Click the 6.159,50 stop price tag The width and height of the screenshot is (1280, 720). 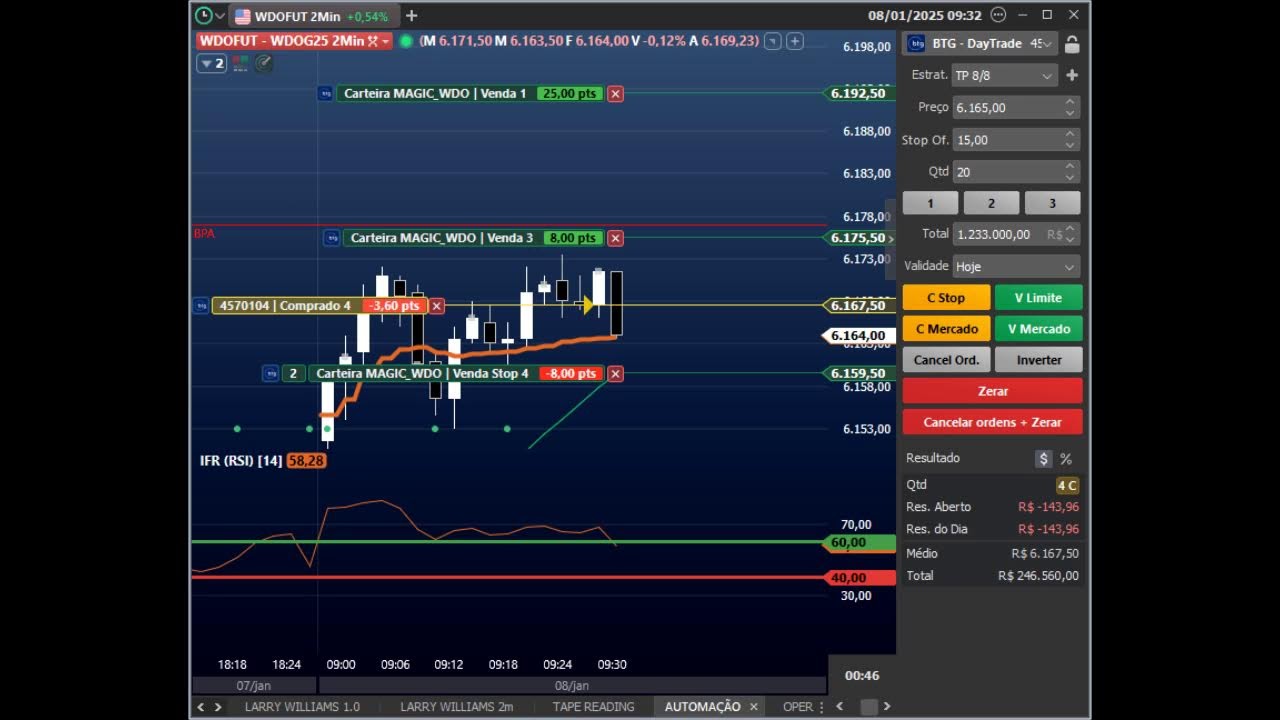858,374
